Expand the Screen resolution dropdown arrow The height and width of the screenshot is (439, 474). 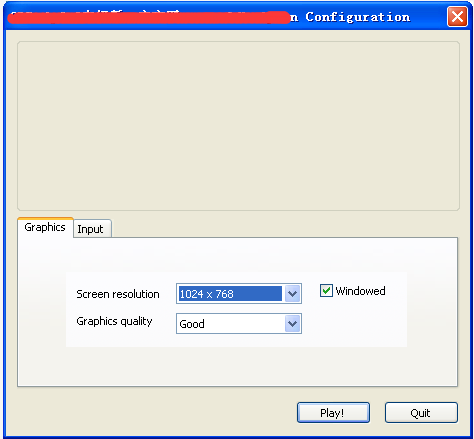coord(292,294)
